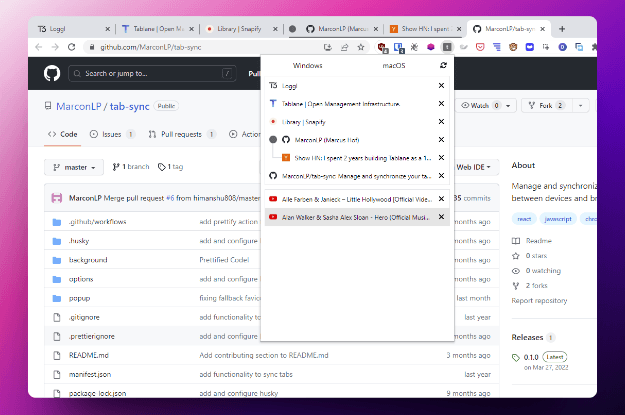Open the Code repository tab
Viewport: 625px width, 415px height.
(x=63, y=134)
